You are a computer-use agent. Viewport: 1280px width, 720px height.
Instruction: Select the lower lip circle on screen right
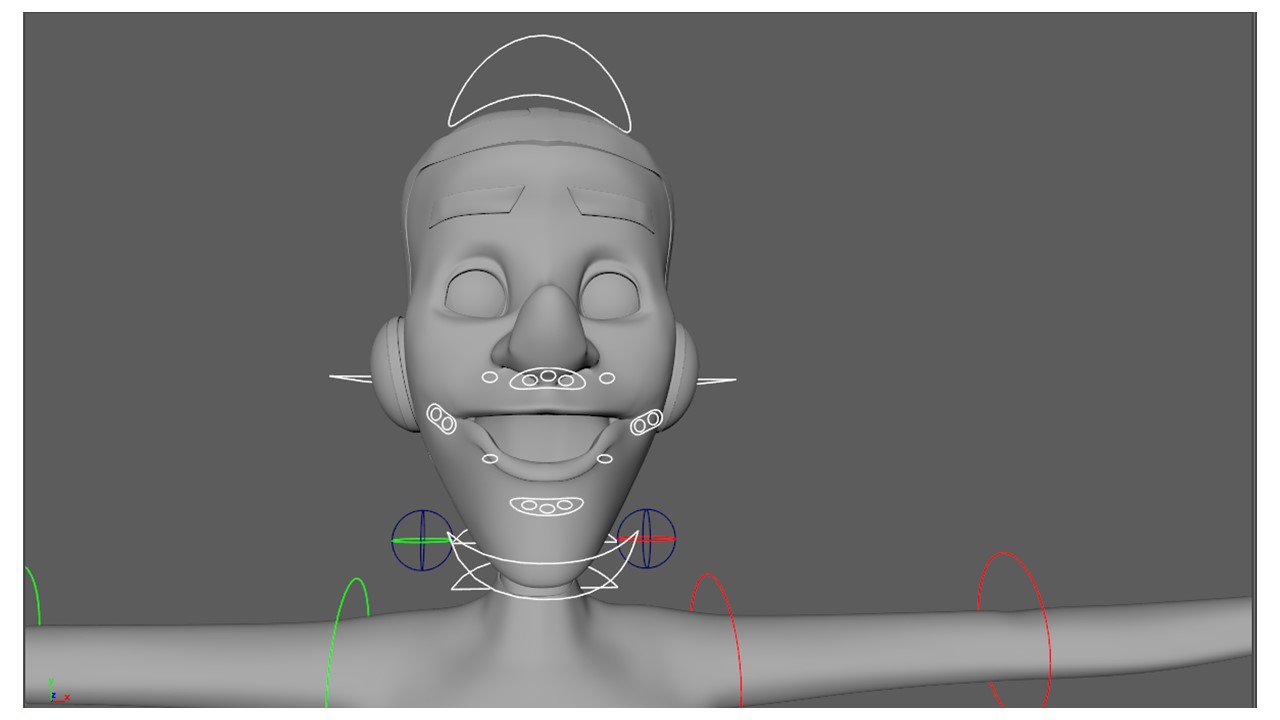click(x=605, y=459)
